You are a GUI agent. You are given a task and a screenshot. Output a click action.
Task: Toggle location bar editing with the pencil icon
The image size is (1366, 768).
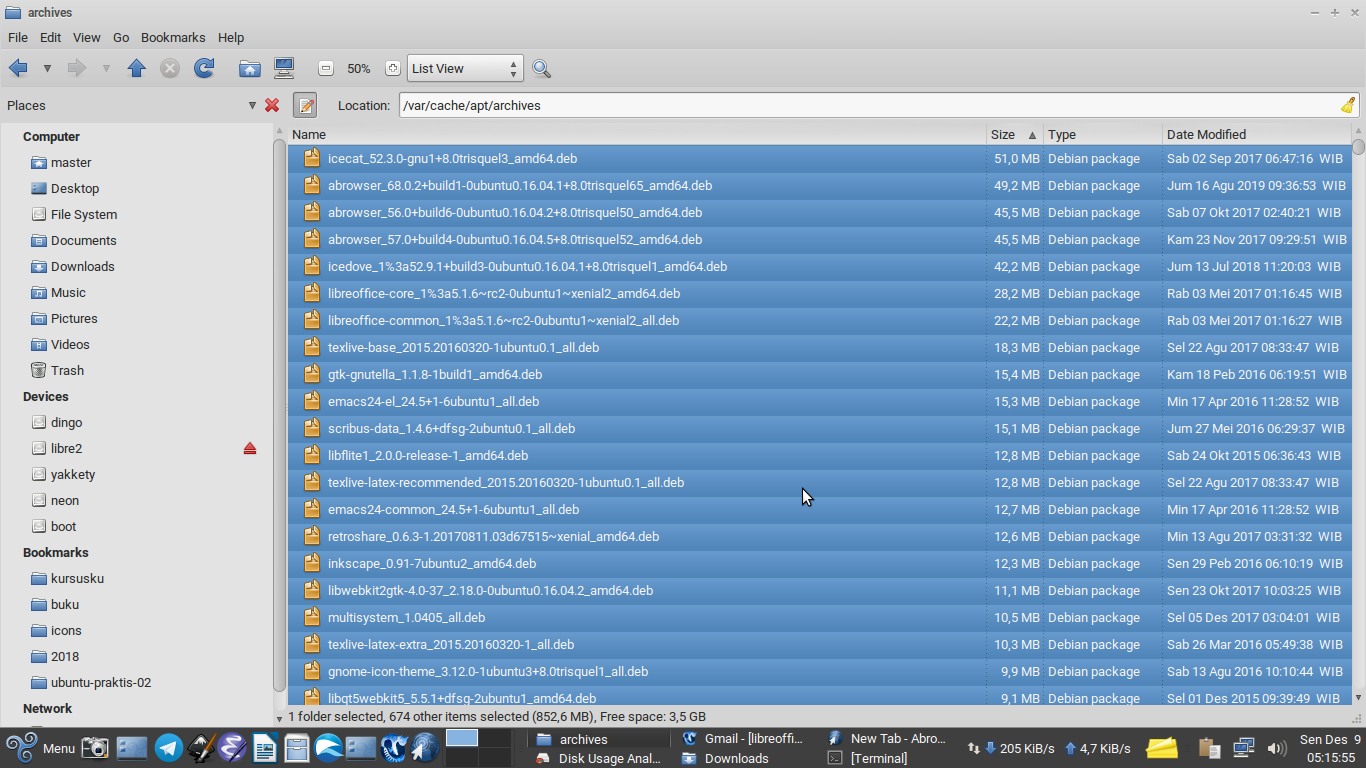click(x=305, y=105)
